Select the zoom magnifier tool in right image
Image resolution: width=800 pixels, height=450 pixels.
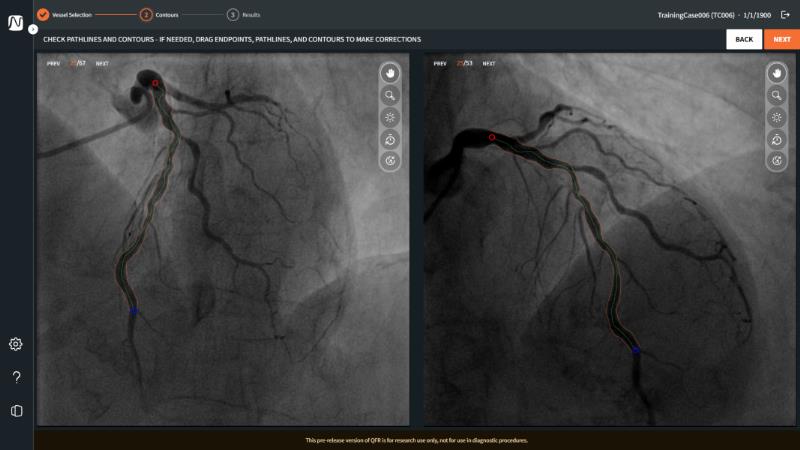[x=776, y=95]
